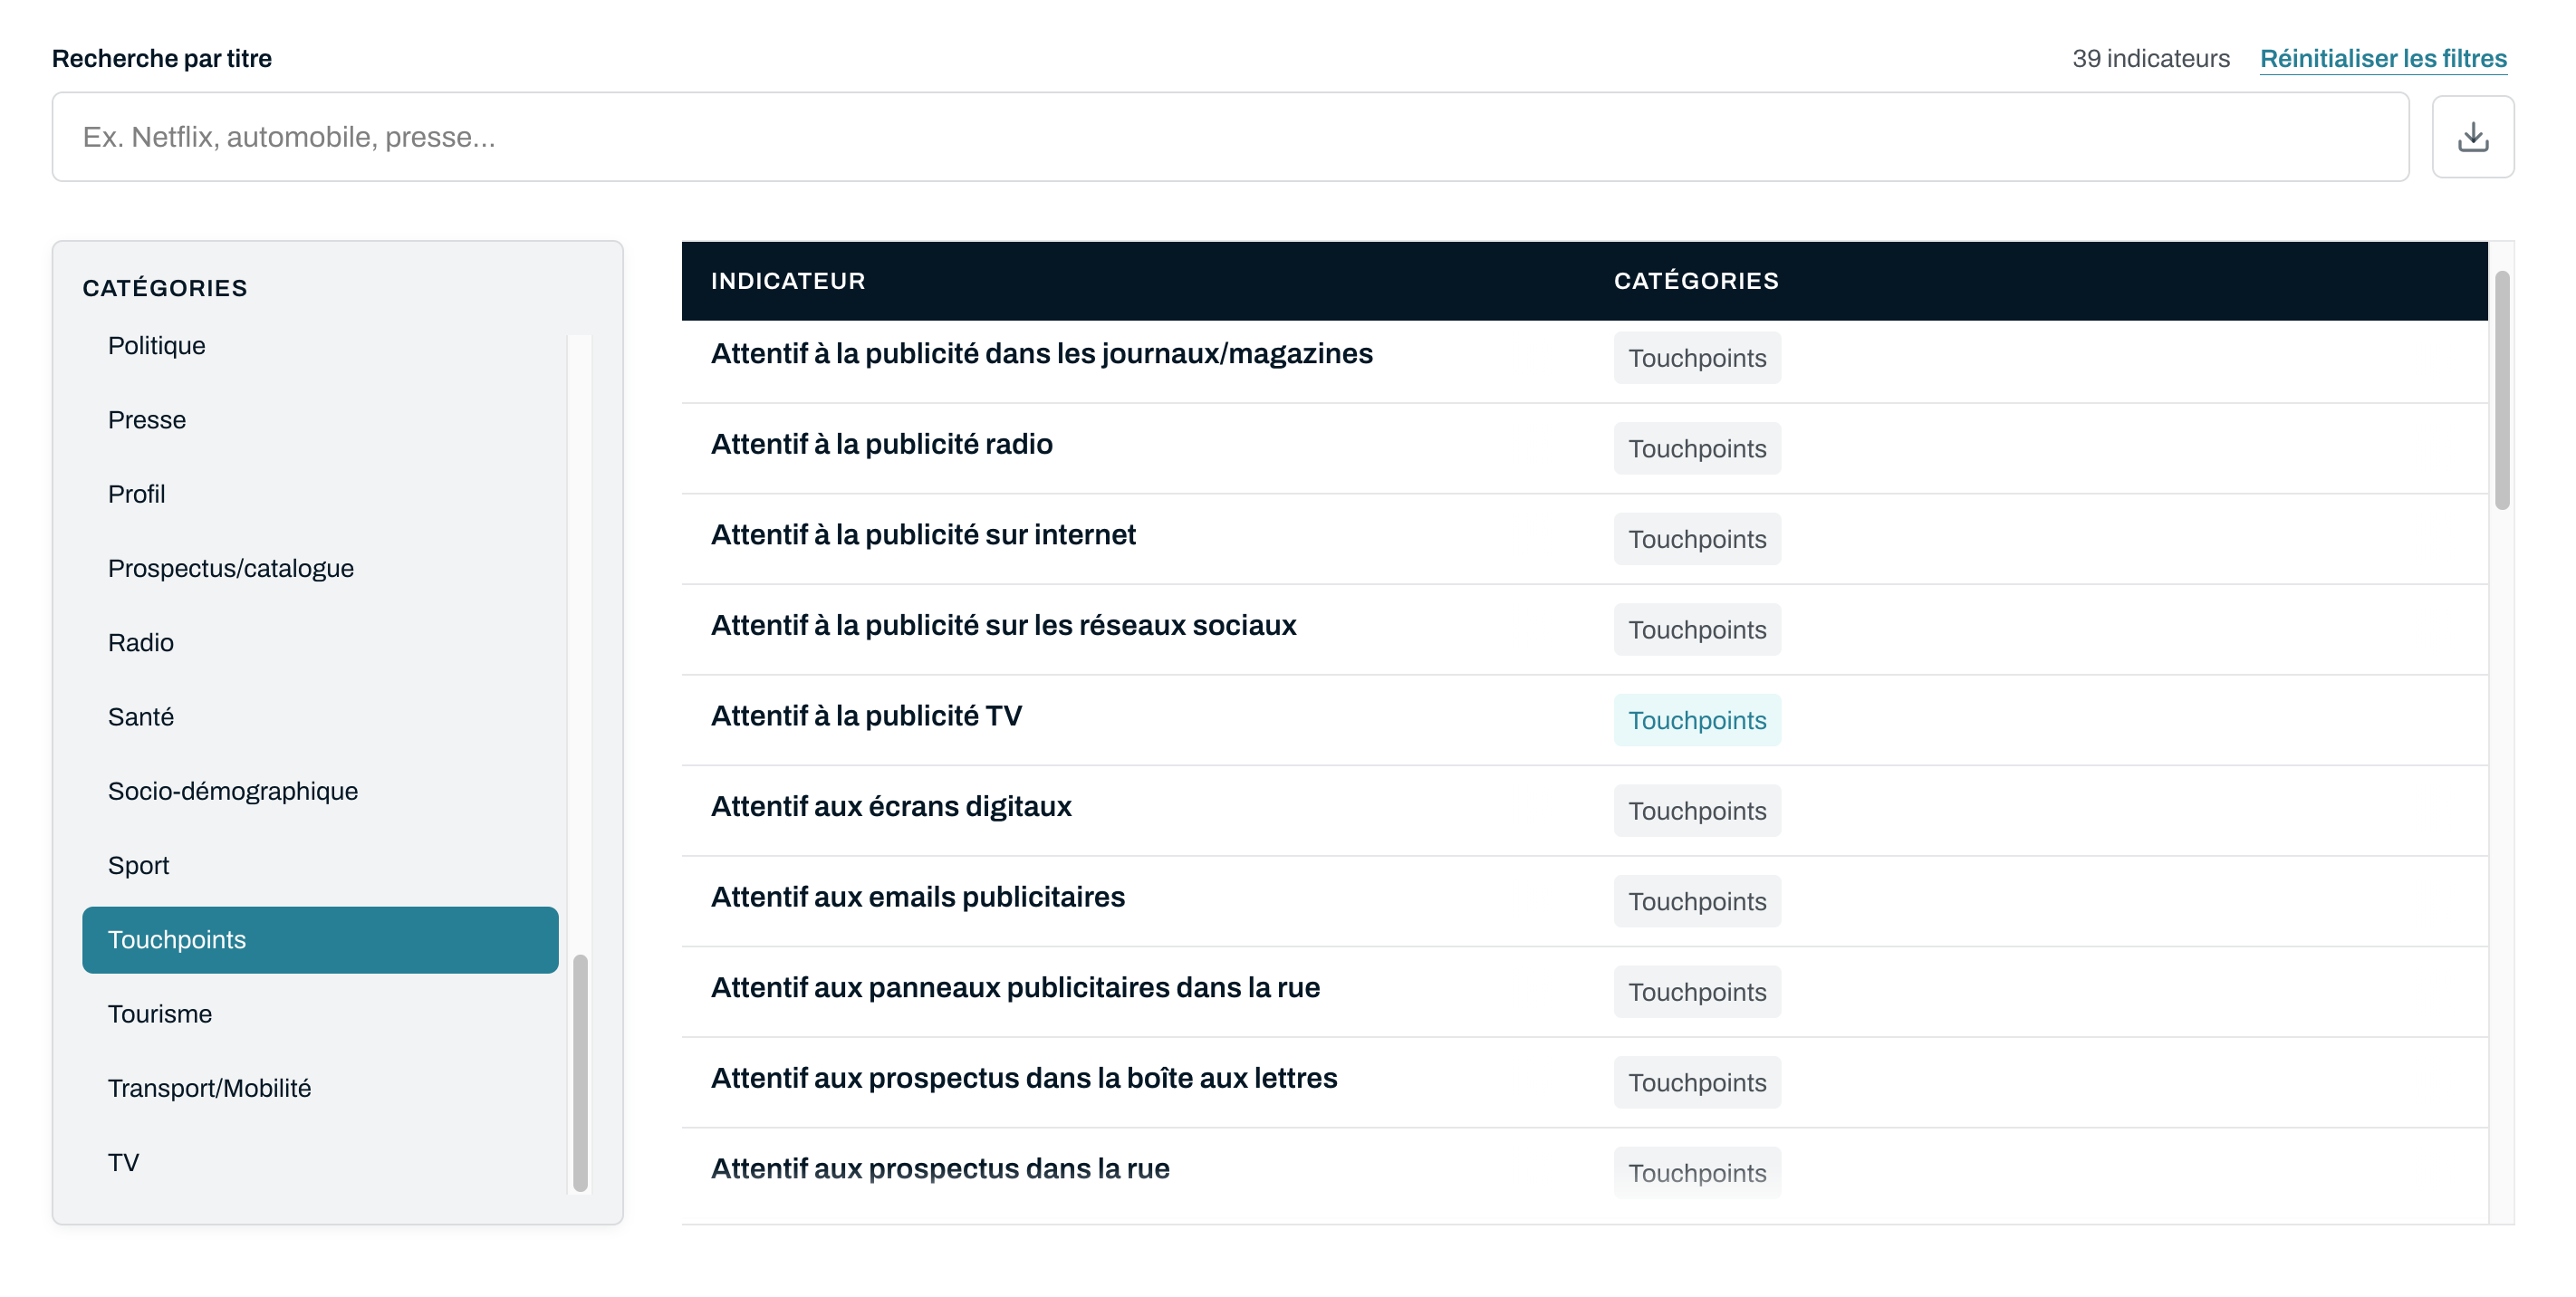Click Touchpoints tag in journaux/magazines row

tap(1697, 358)
